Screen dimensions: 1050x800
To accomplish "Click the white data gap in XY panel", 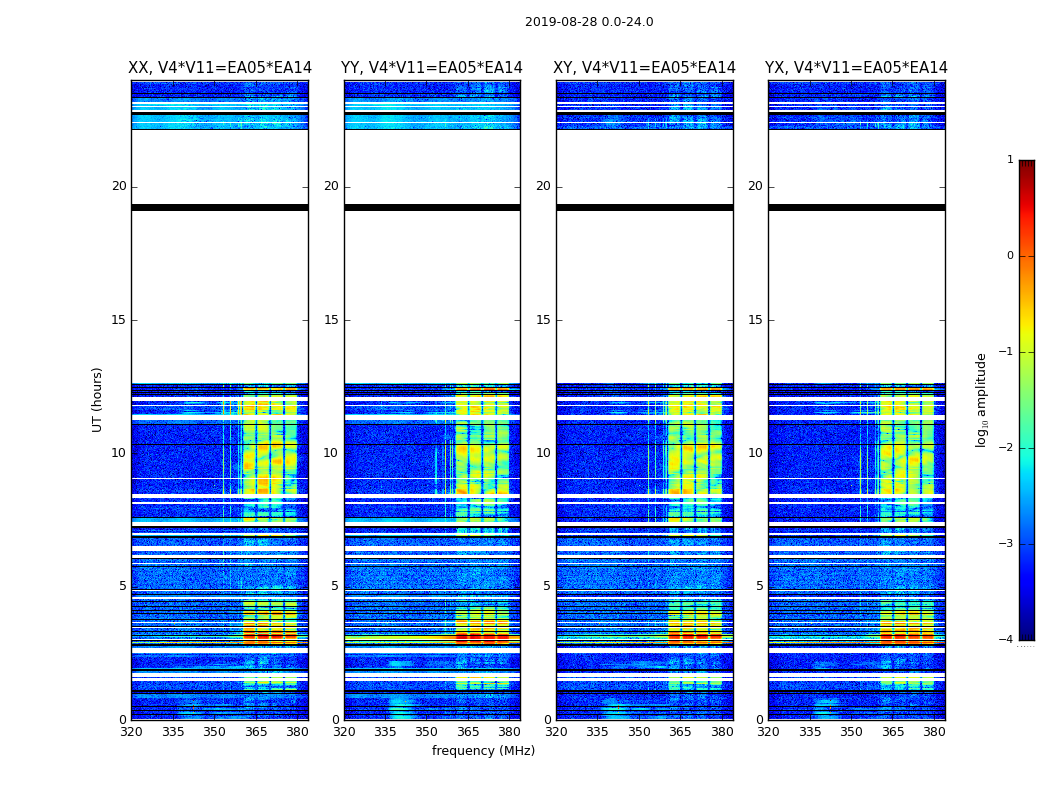I will tap(644, 295).
